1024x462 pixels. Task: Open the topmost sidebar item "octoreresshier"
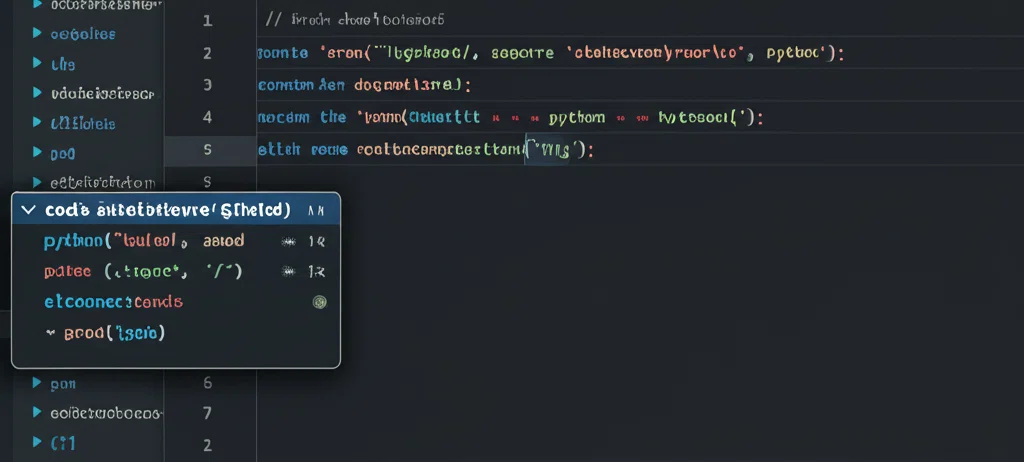[x=106, y=5]
